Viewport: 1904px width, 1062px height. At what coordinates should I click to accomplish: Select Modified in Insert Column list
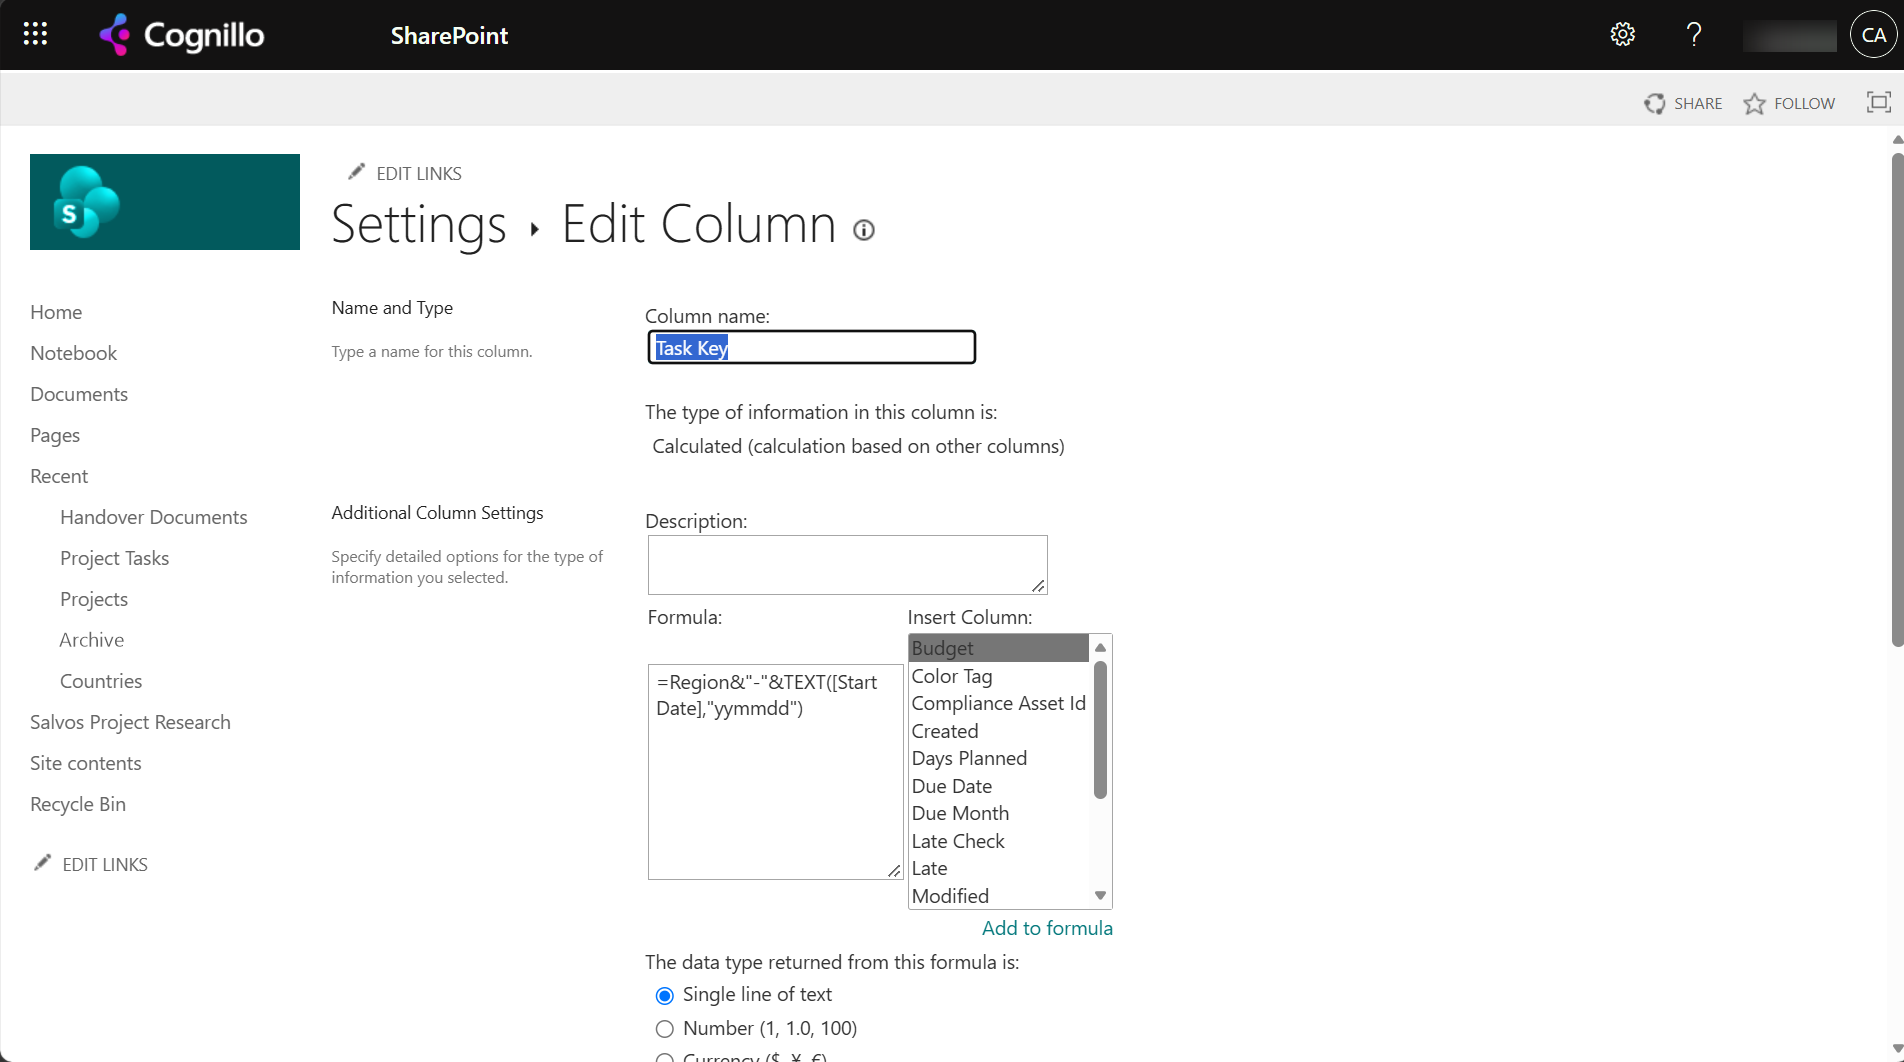pyautogui.click(x=998, y=896)
